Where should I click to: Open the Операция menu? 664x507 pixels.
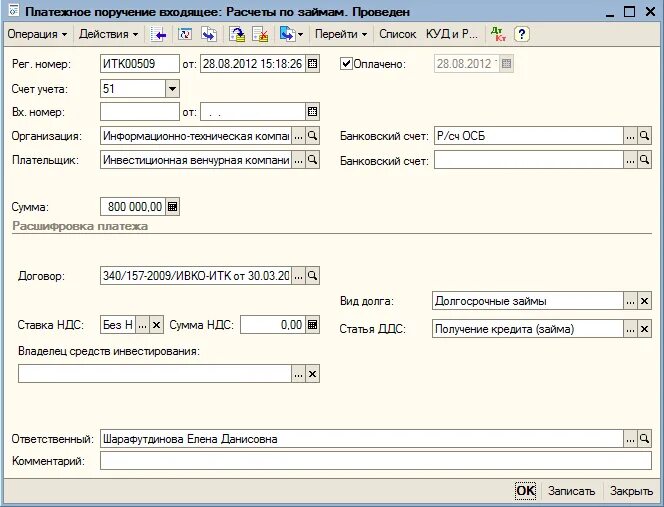(x=37, y=34)
